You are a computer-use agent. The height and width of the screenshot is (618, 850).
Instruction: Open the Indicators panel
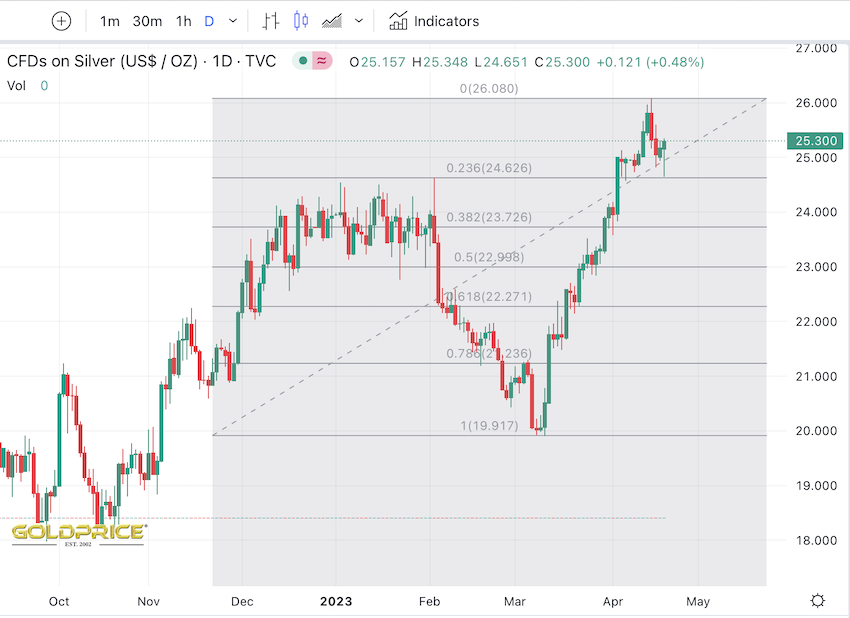434,21
